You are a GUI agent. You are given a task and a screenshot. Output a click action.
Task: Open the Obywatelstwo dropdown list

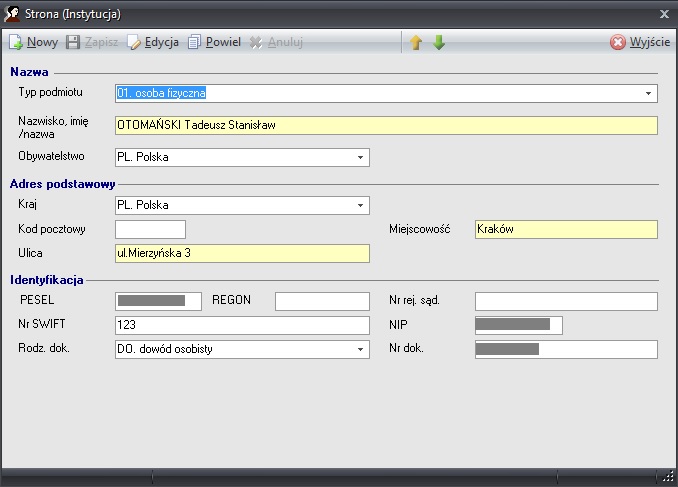point(360,158)
